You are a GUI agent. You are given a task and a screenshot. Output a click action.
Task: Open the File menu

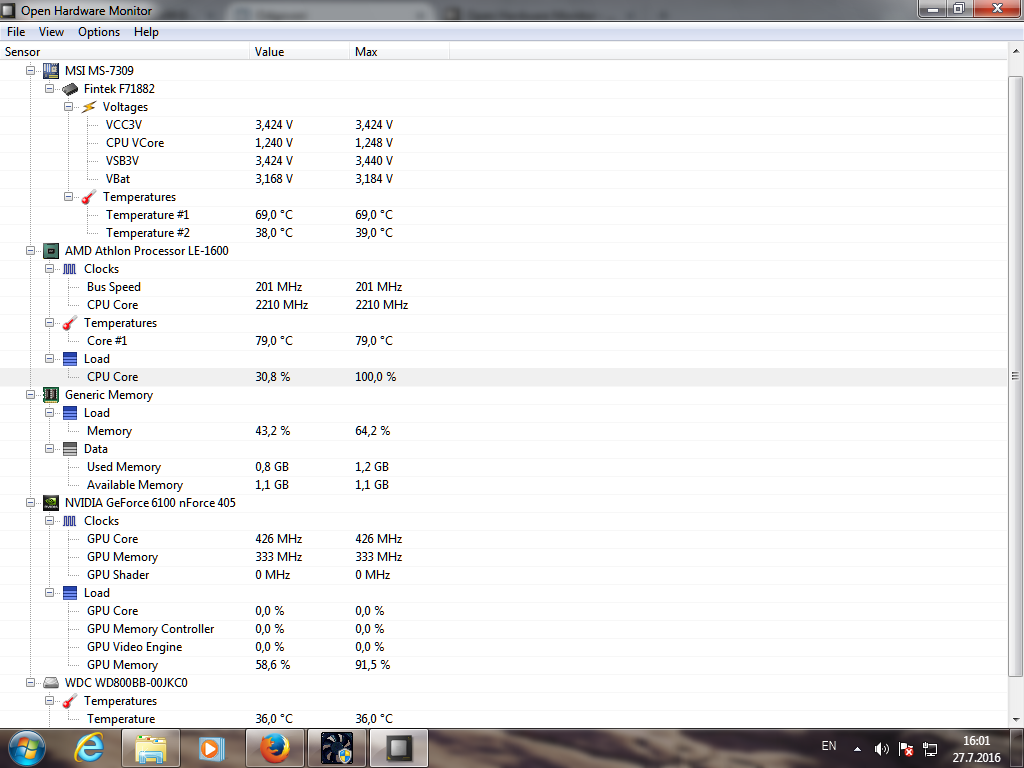pos(16,32)
